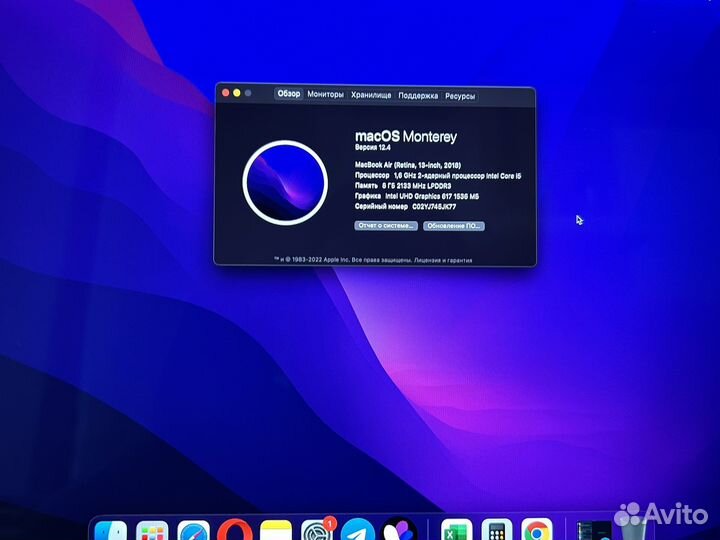Switch to the Мониторы tab

coord(325,94)
